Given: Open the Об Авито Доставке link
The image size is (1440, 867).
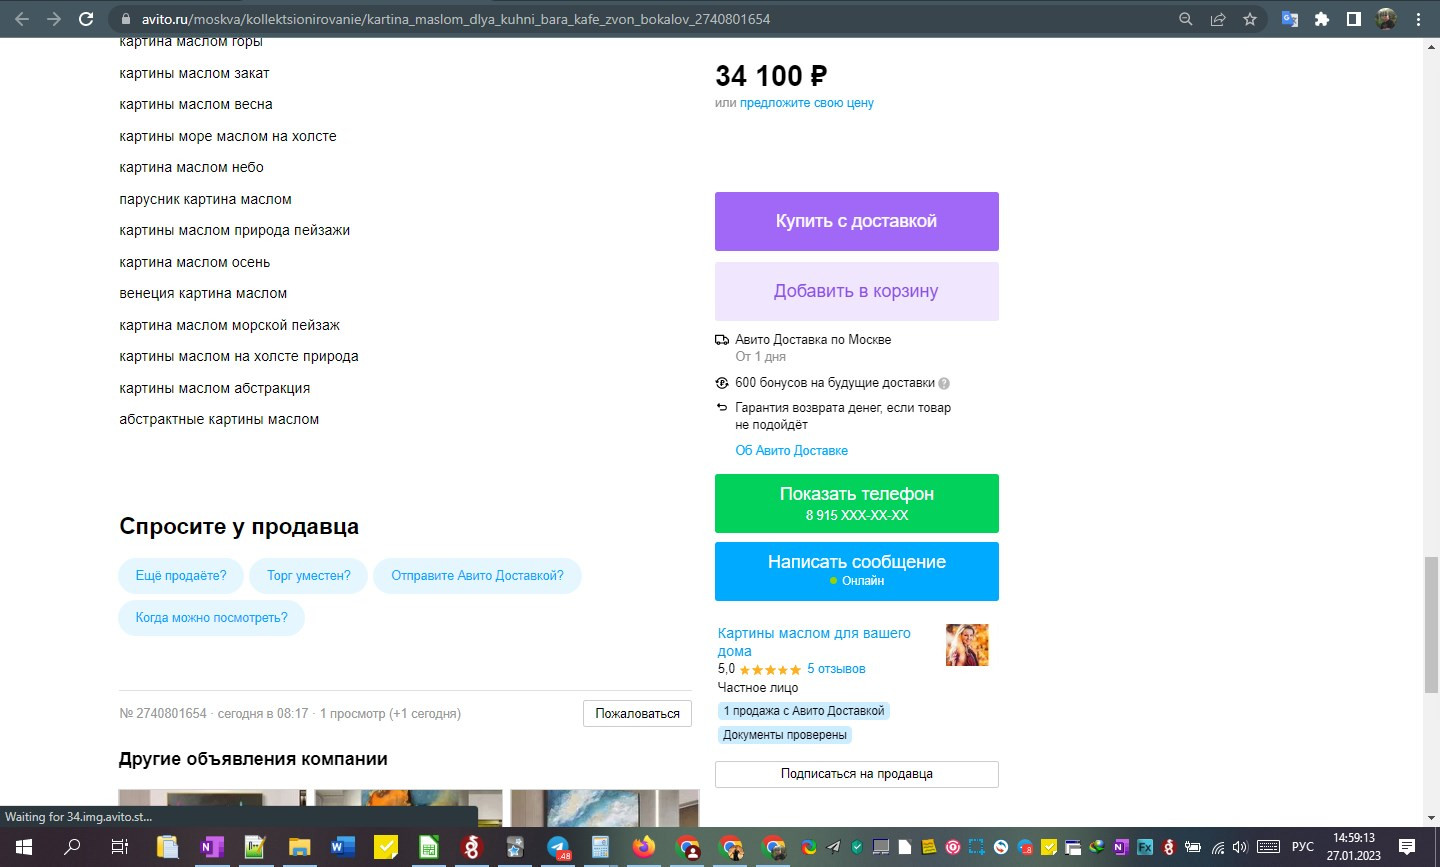Looking at the screenshot, I should pyautogui.click(x=792, y=451).
